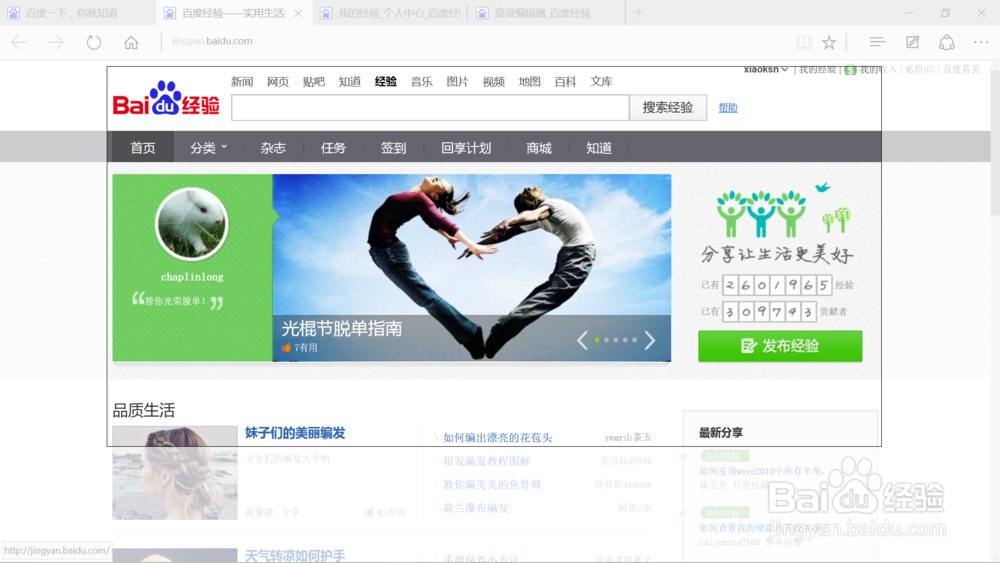The width and height of the screenshot is (1000, 563).
Task: Open the 光棍节脱单指南 banner title
Action: pyautogui.click(x=342, y=328)
